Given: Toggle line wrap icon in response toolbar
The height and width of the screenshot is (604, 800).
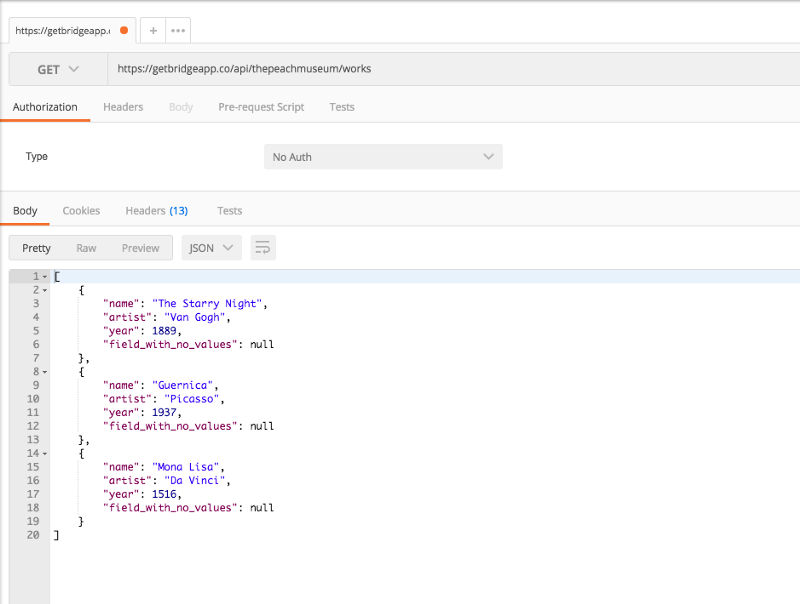Looking at the screenshot, I should click(x=263, y=248).
